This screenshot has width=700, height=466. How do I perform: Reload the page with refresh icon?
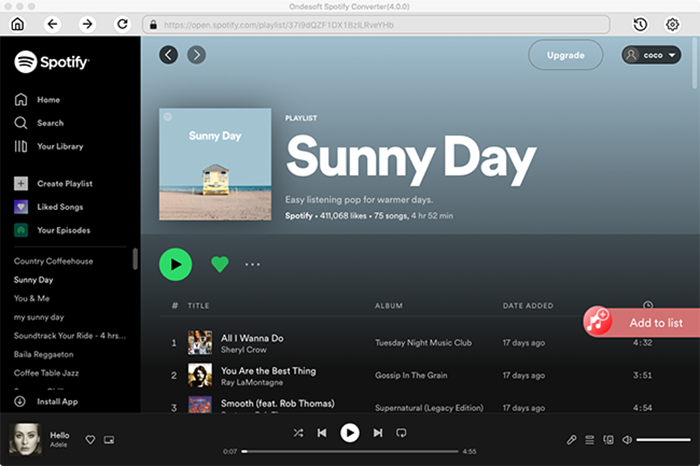[122, 24]
